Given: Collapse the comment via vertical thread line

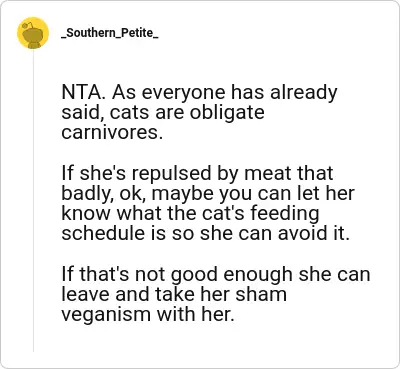Looking at the screenshot, I should coord(33,200).
